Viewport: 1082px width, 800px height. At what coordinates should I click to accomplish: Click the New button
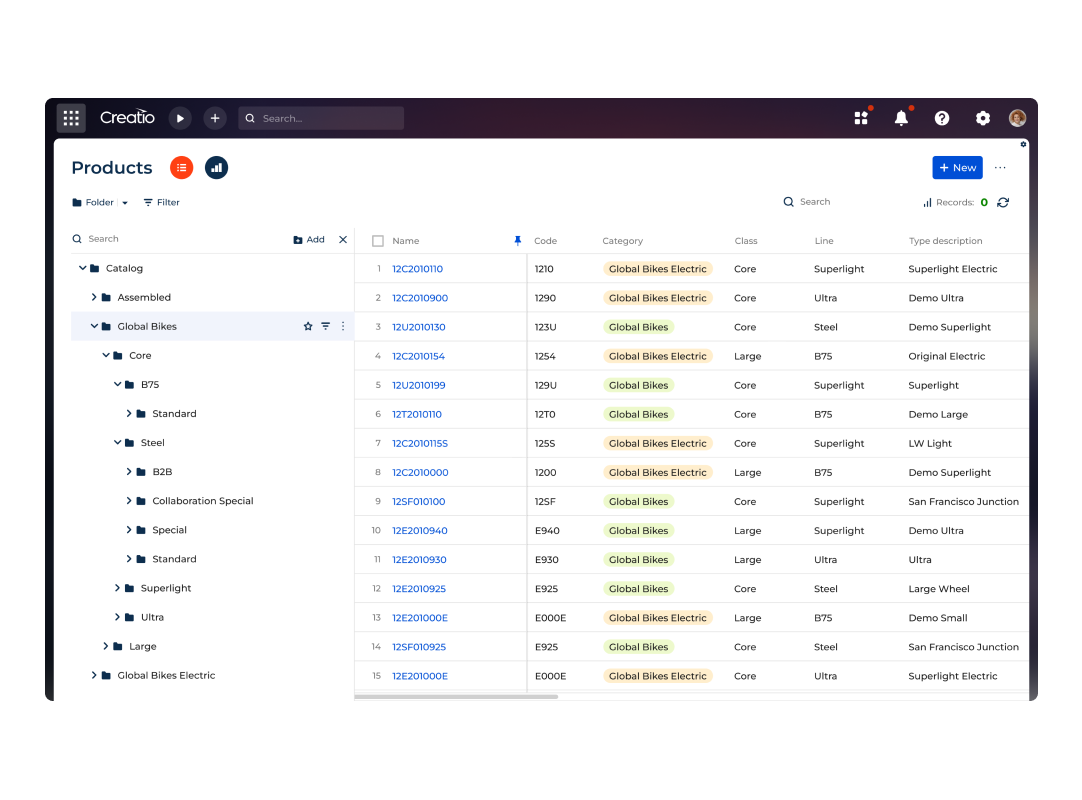pyautogui.click(x=957, y=168)
